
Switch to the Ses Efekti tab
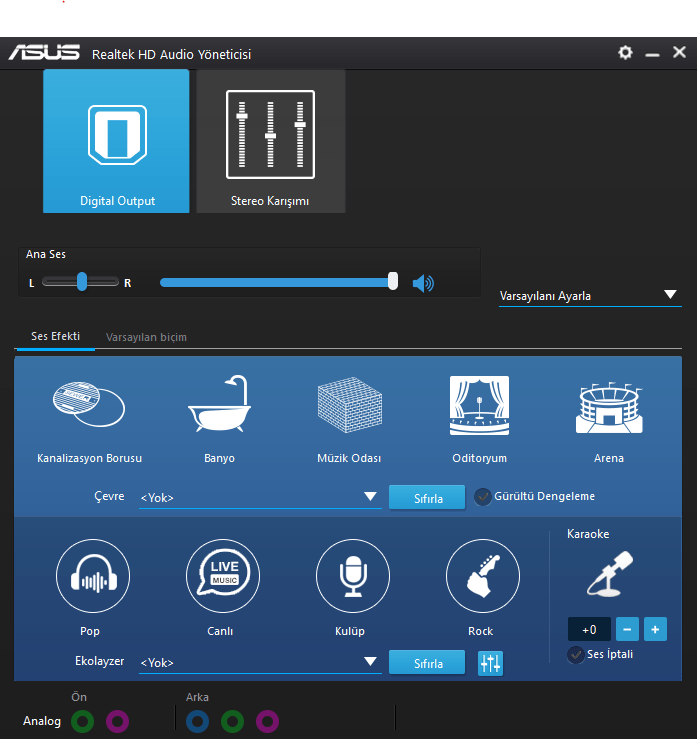(x=55, y=336)
